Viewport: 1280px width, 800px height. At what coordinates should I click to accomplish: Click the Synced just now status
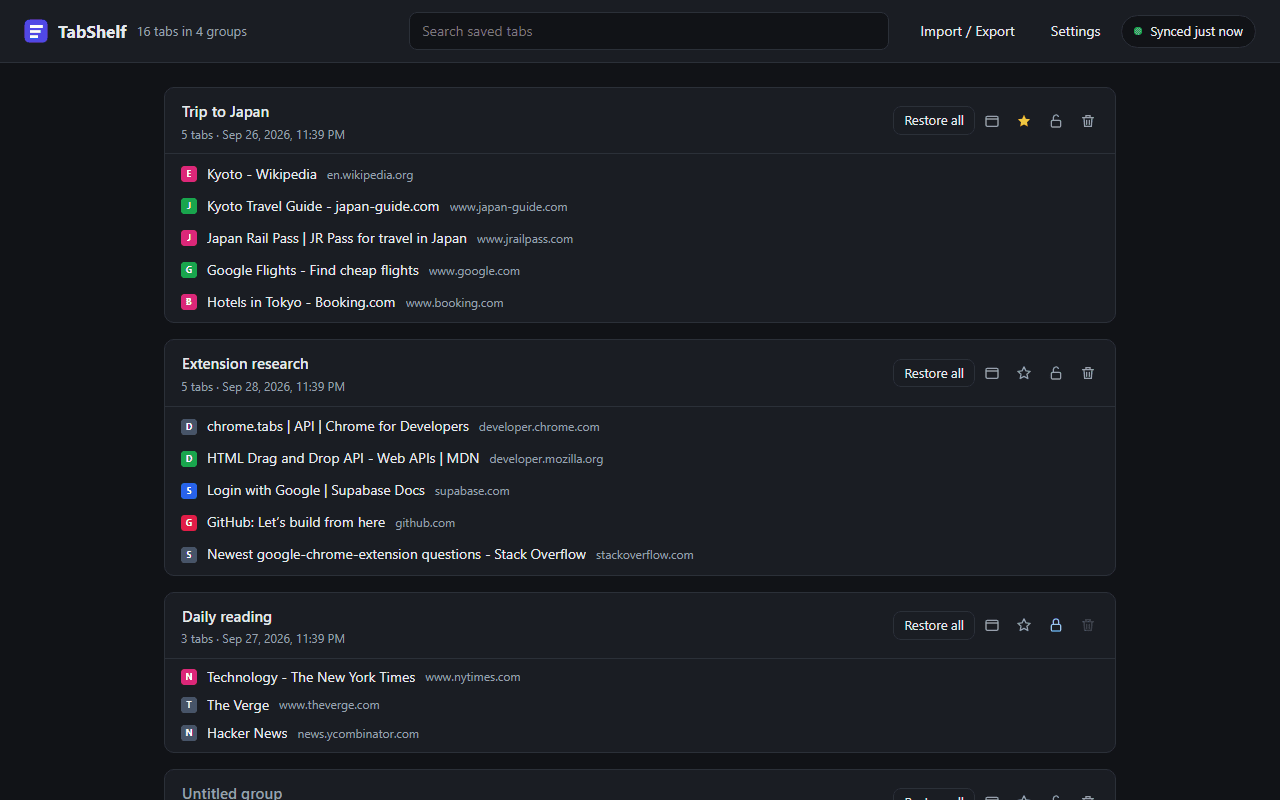[1188, 31]
